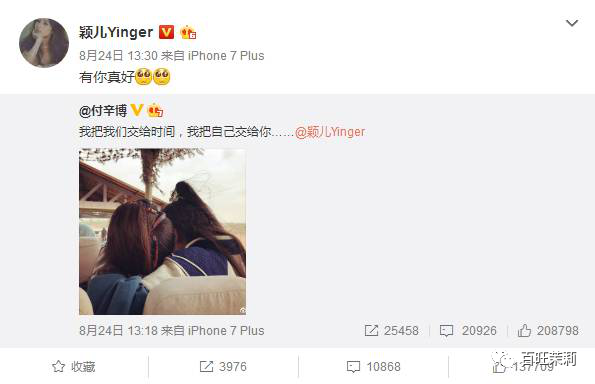Image resolution: width=595 pixels, height=384 pixels.
Task: Click the orange verified V badge beside Yinger
Action: pyautogui.click(x=166, y=32)
